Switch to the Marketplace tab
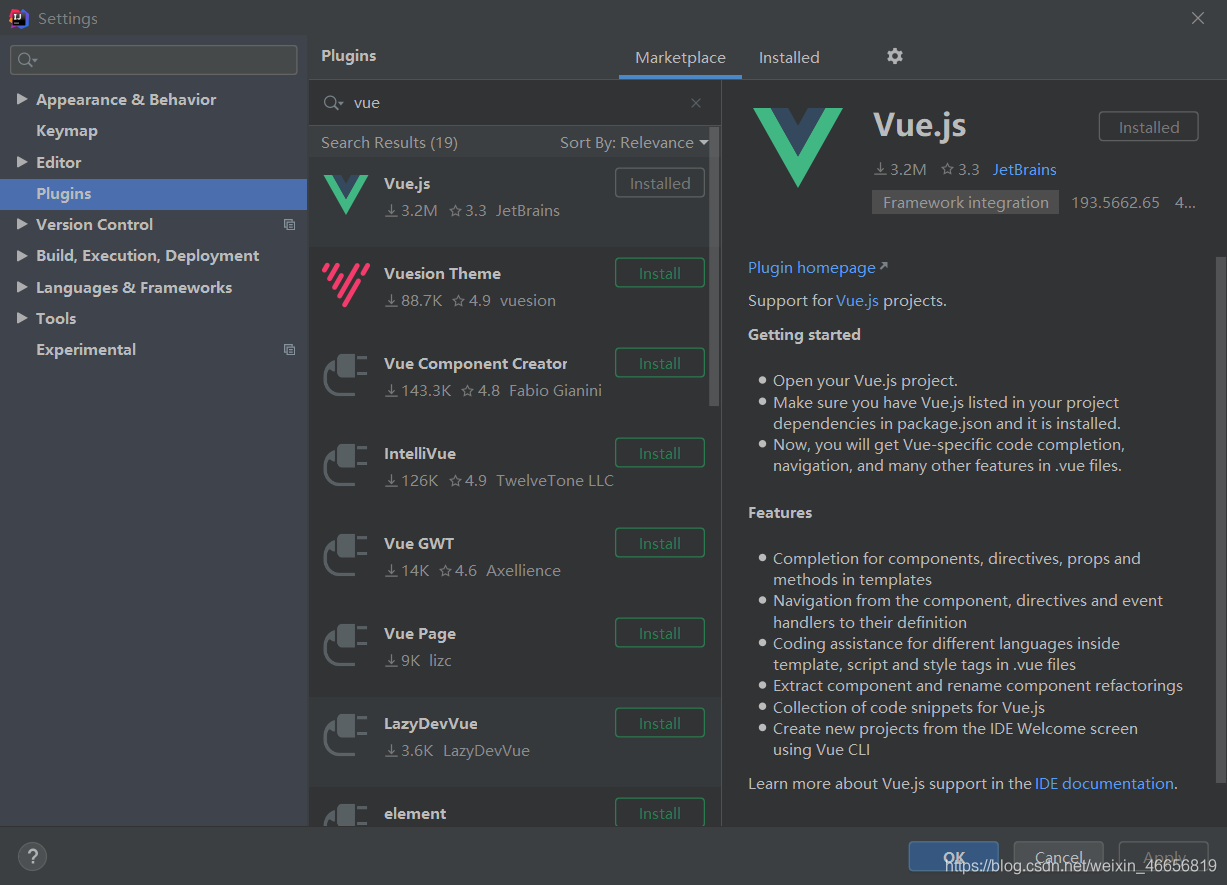Viewport: 1227px width, 885px height. 680,58
